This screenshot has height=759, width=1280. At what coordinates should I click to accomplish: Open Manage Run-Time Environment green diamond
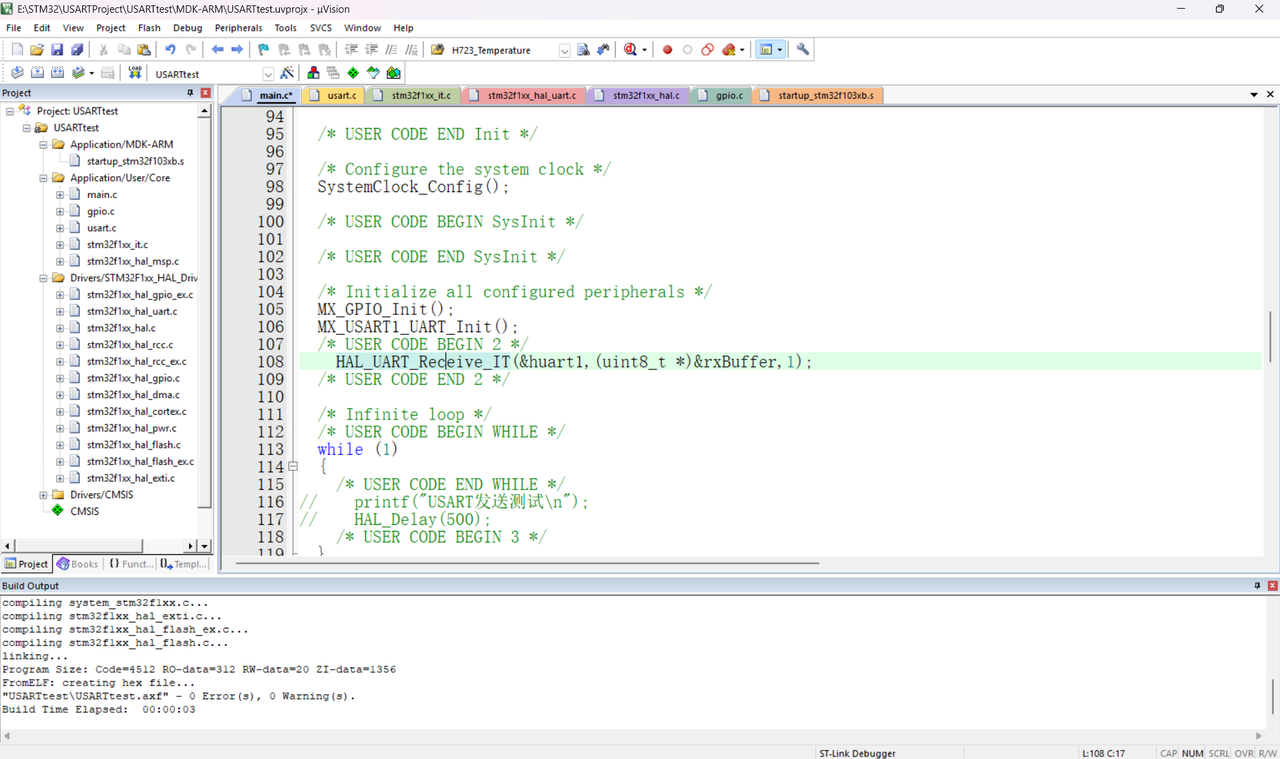click(353, 73)
